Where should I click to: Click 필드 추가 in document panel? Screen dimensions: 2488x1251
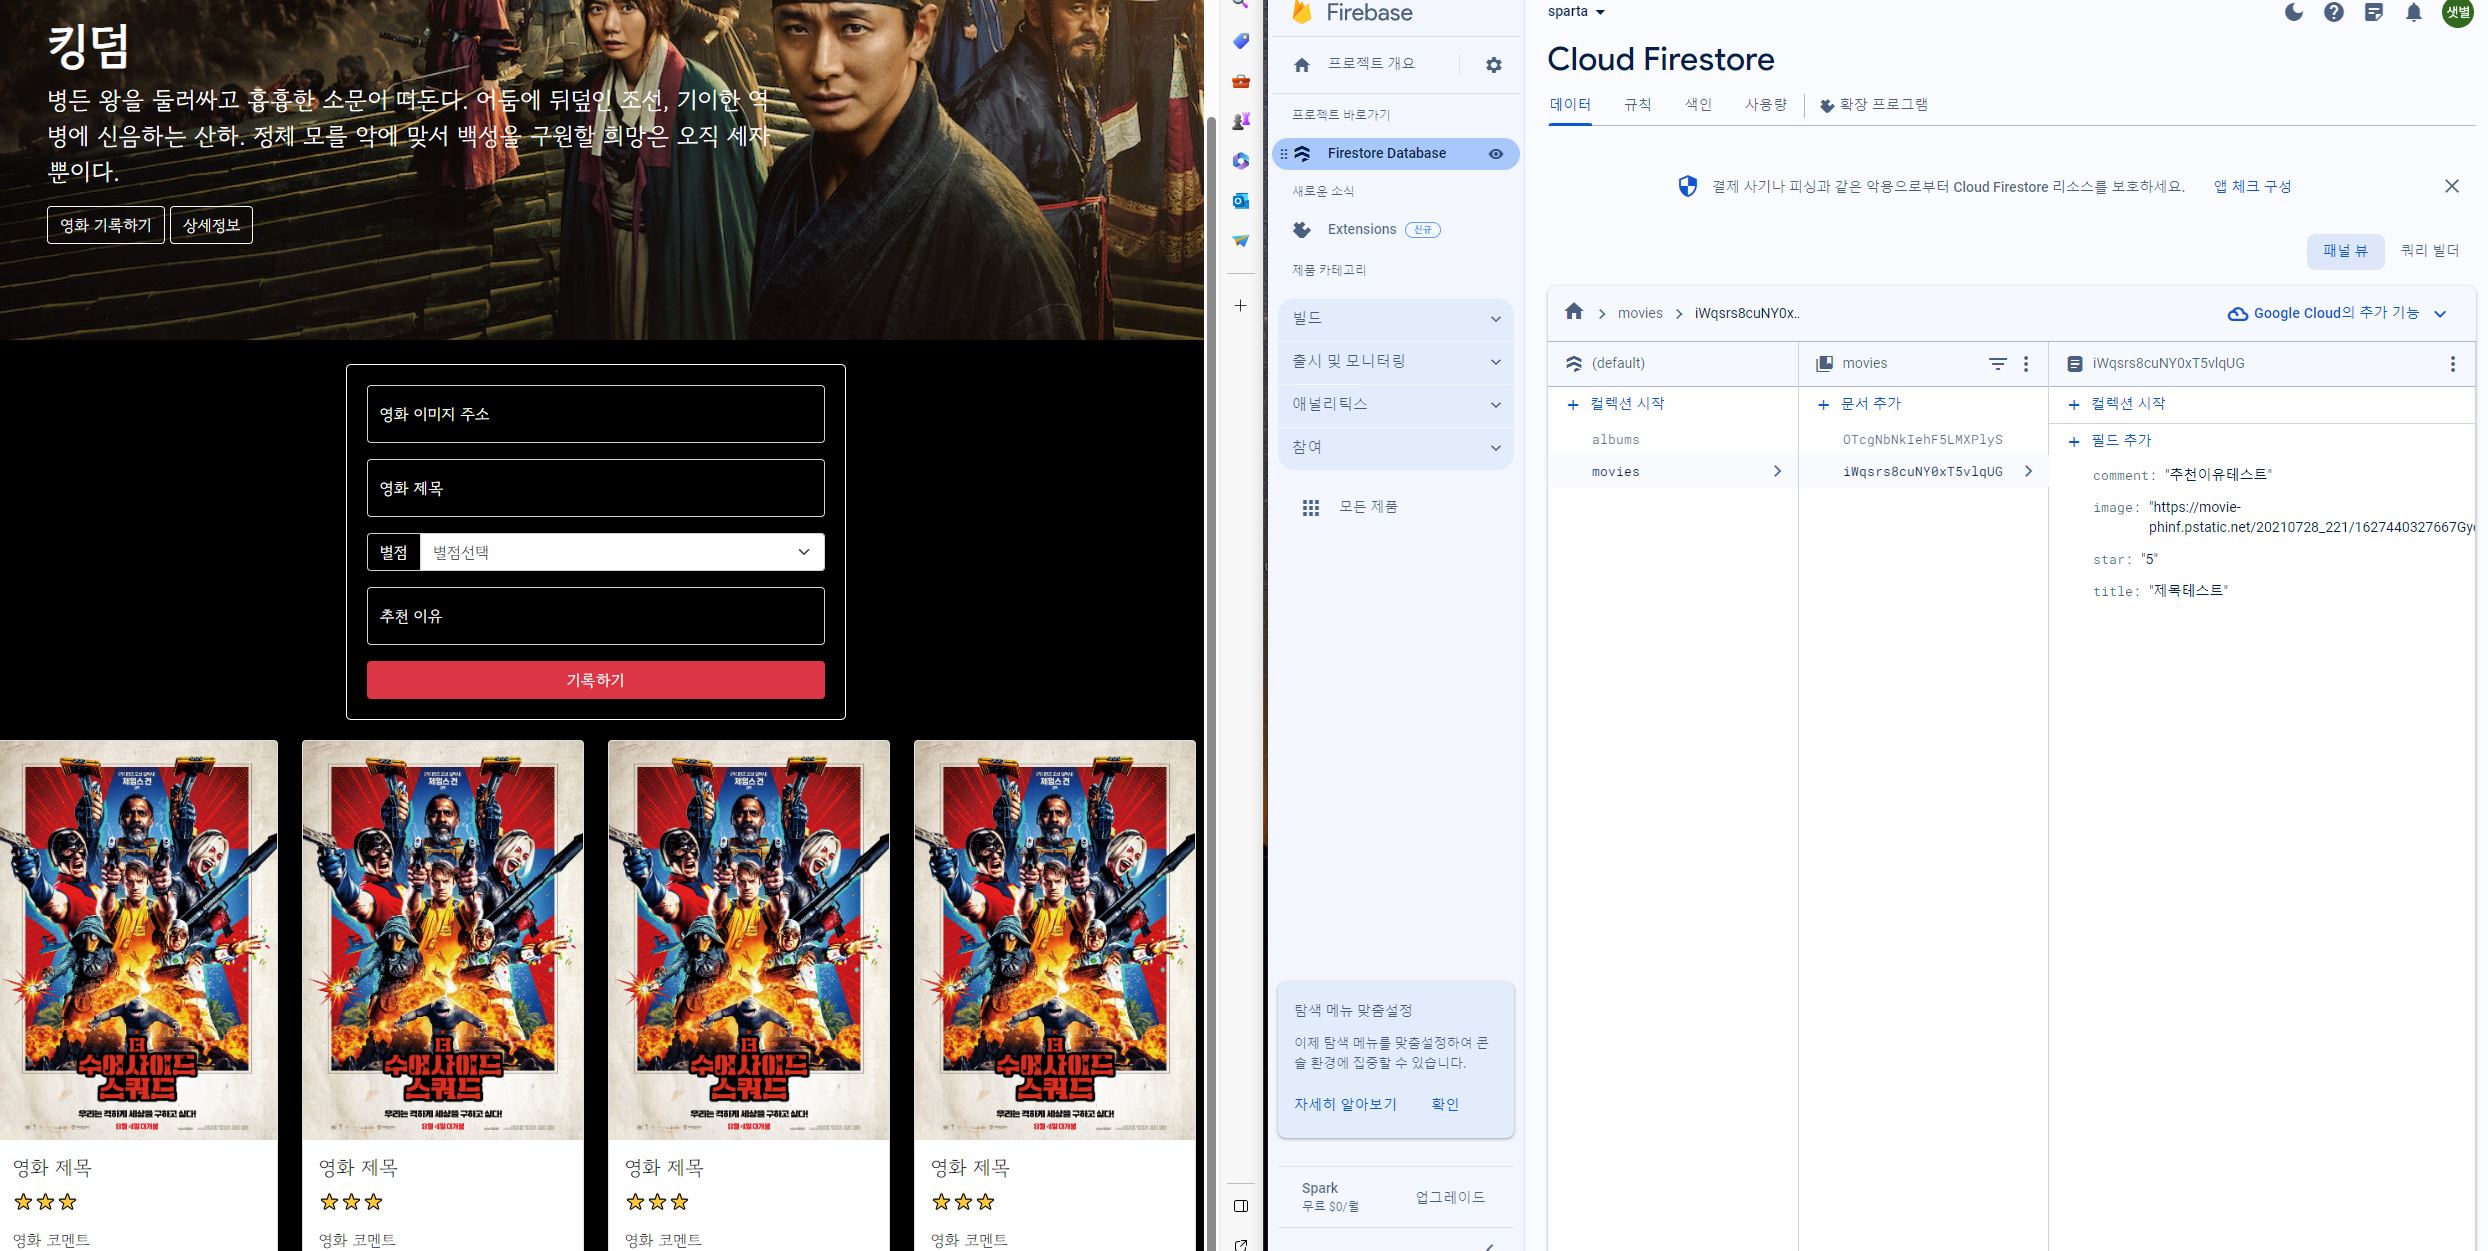coord(2110,441)
